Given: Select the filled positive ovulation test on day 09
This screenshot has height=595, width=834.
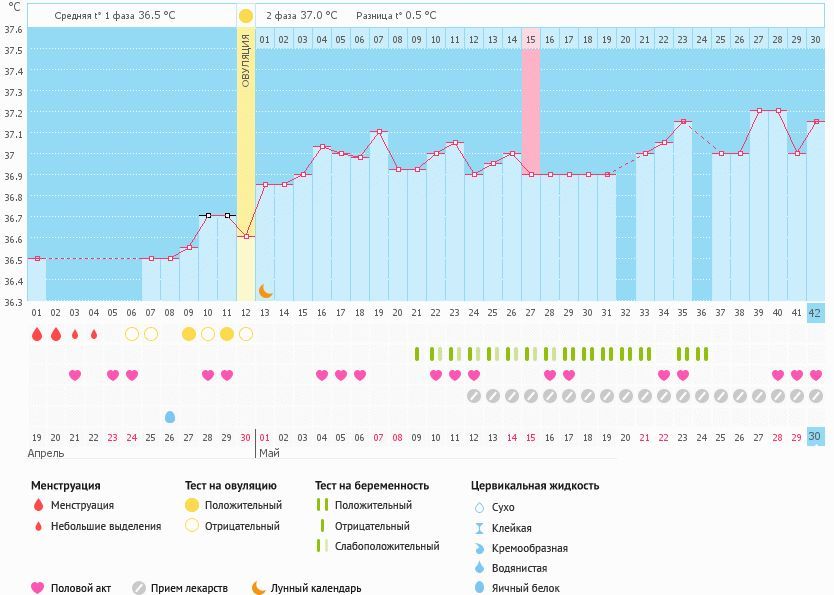Looking at the screenshot, I should coord(188,334).
